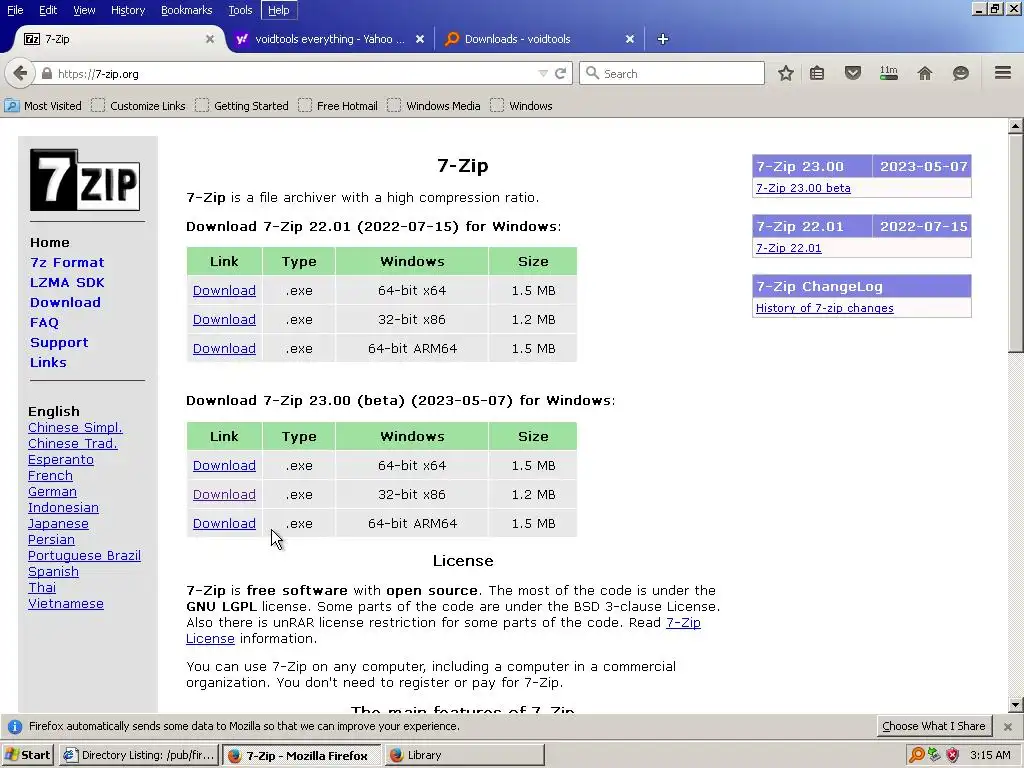The width and height of the screenshot is (1024, 768).
Task: Open the Hello chat smiley icon
Action: pyautogui.click(x=961, y=73)
